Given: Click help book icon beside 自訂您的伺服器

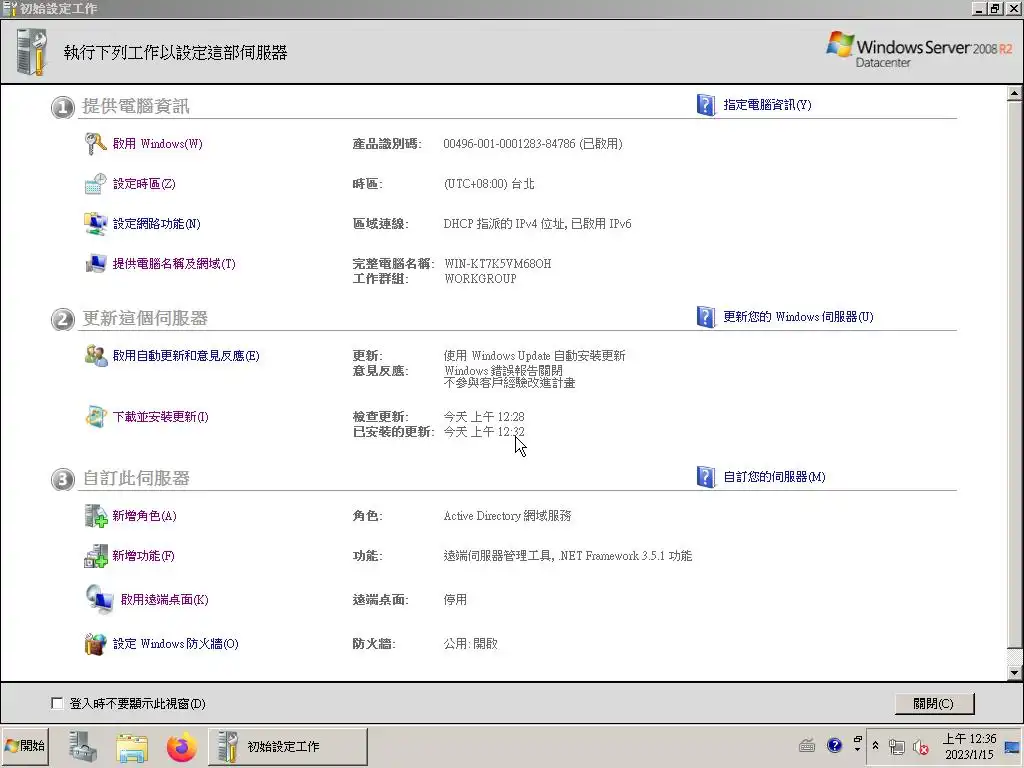Looking at the screenshot, I should click(x=706, y=477).
